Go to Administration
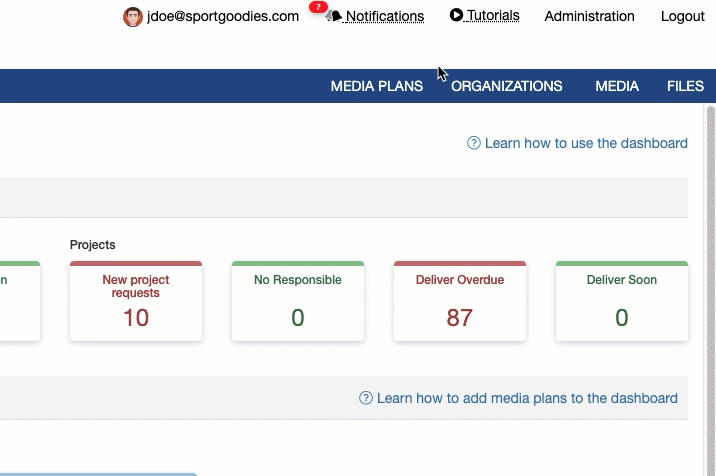 coord(589,16)
